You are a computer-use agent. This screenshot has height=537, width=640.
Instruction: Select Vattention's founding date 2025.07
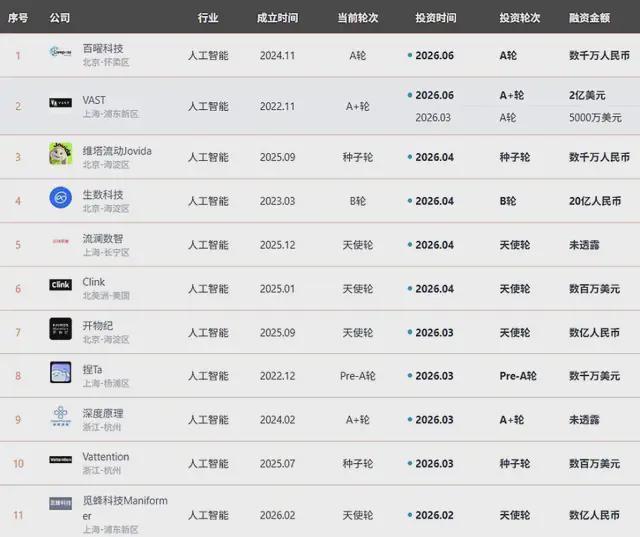pyautogui.click(x=278, y=464)
